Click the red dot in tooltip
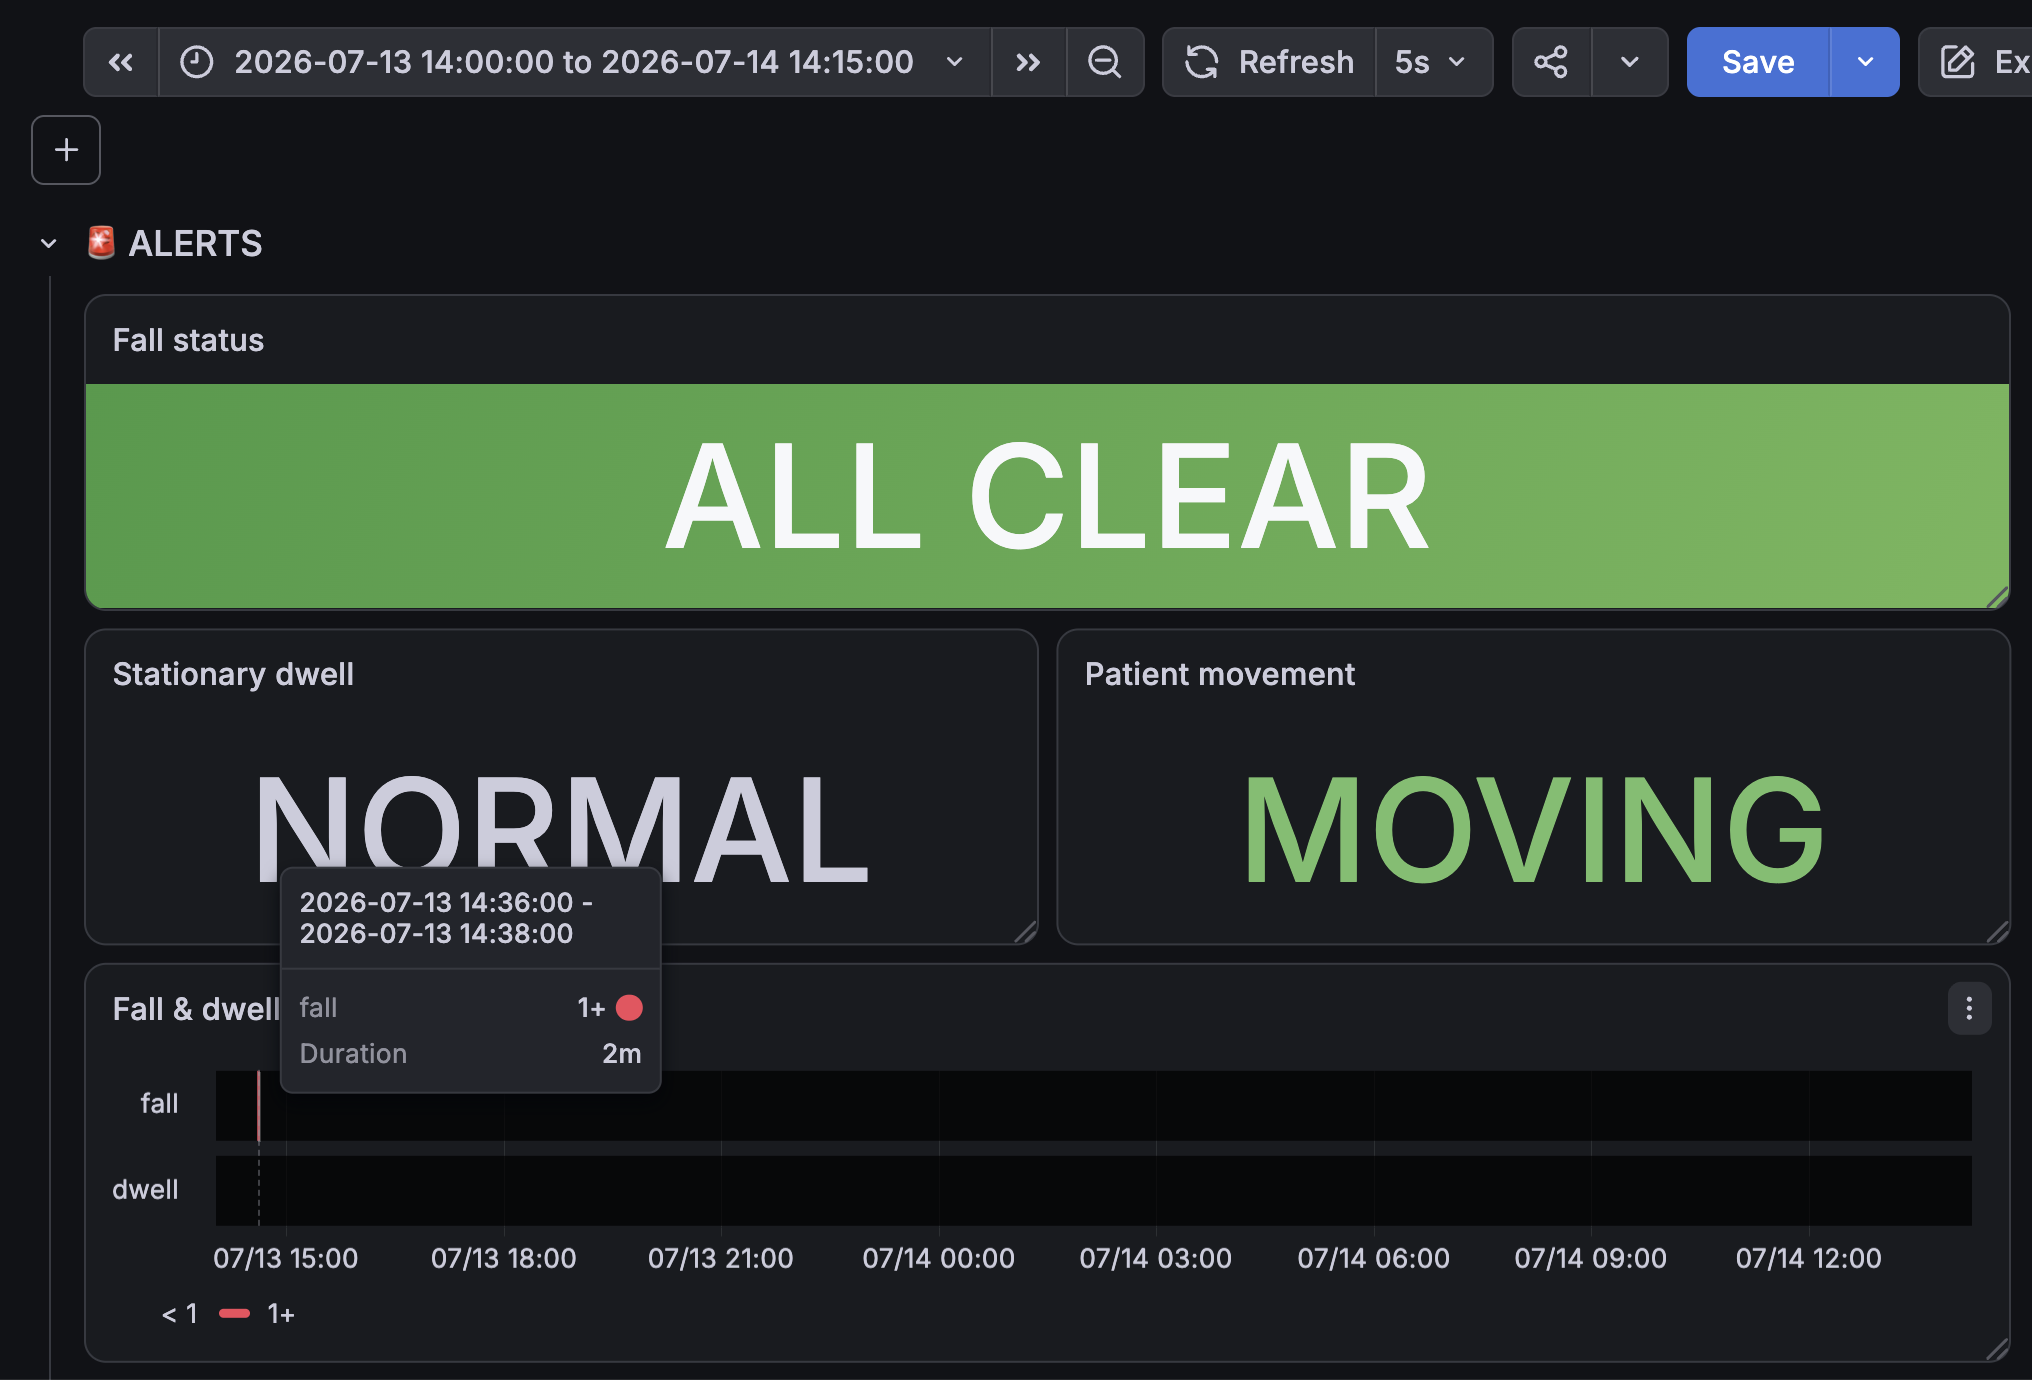Screen dimensions: 2032x1380 pos(629,1007)
